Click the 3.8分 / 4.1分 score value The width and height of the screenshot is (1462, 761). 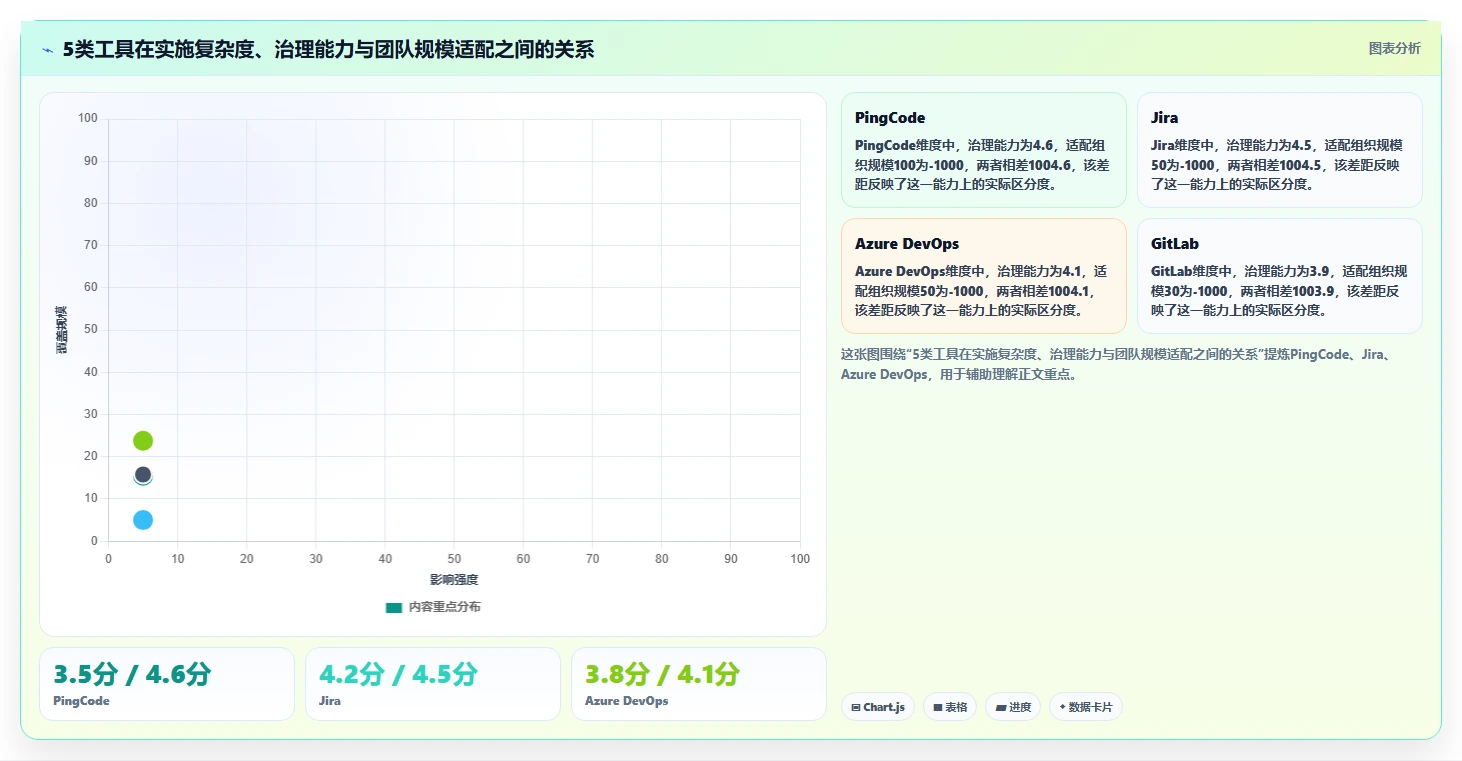tap(662, 674)
